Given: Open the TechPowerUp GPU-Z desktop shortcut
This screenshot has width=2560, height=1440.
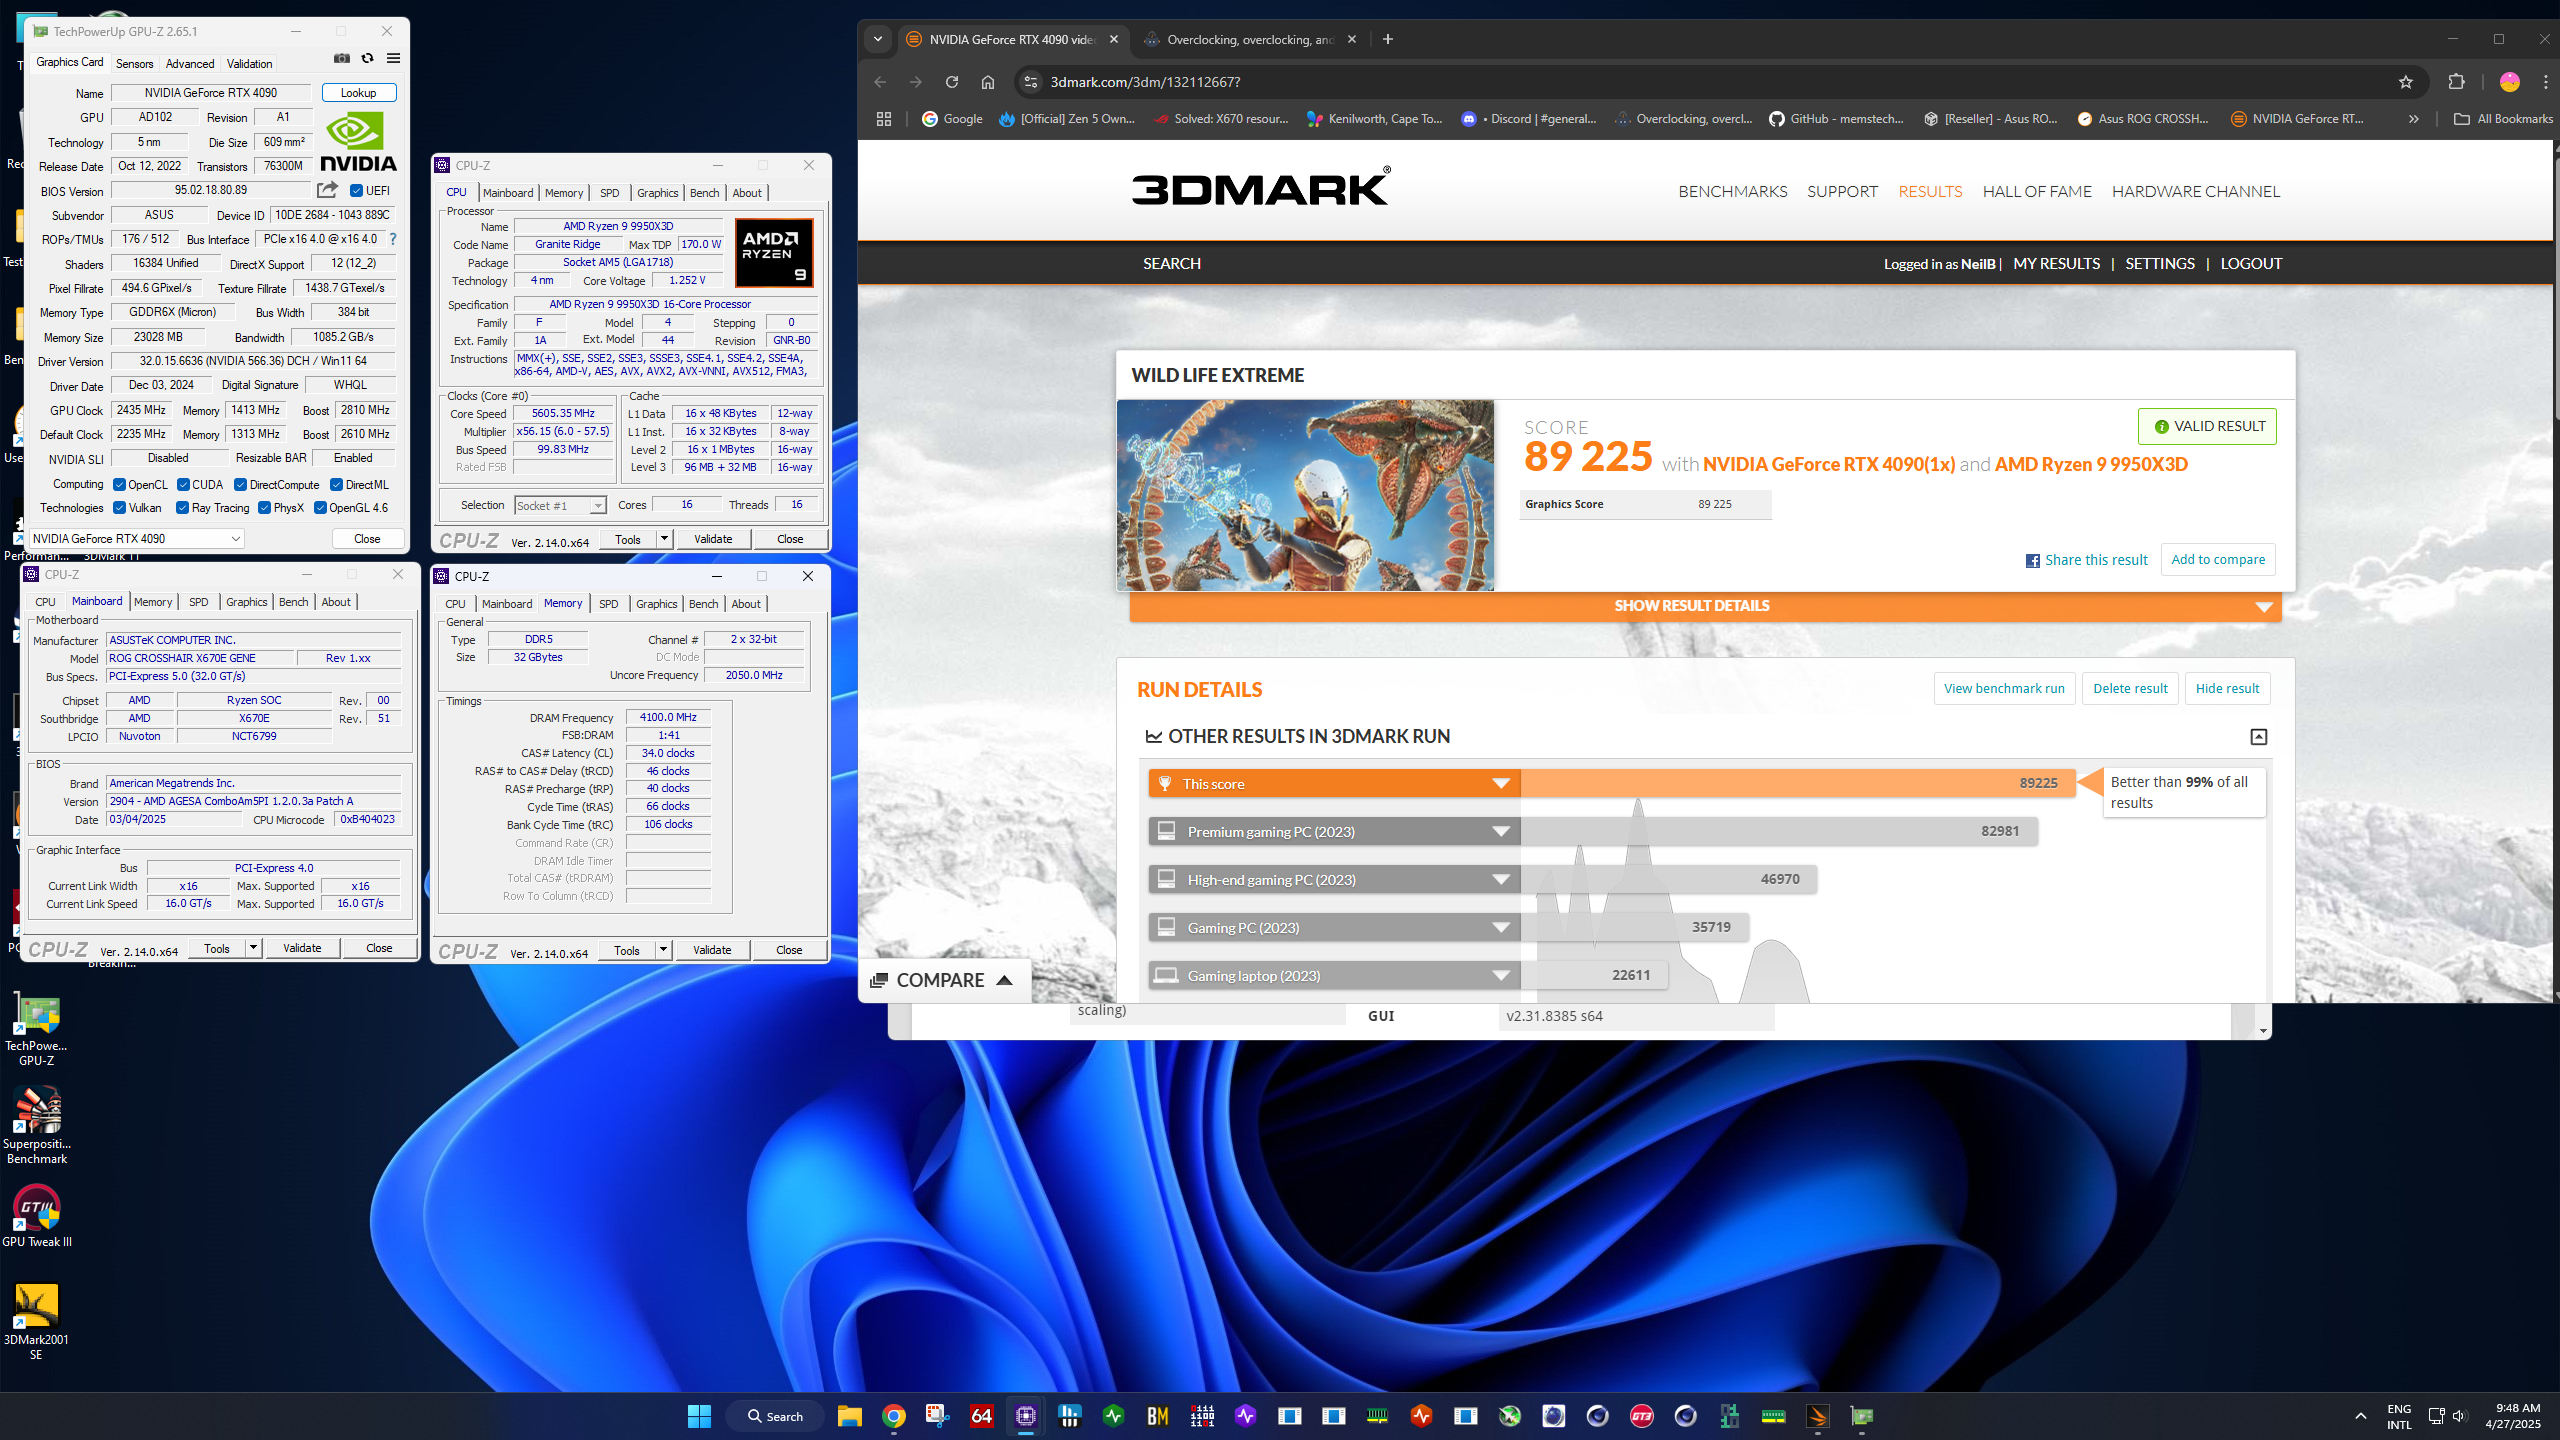Looking at the screenshot, I should tap(37, 1030).
